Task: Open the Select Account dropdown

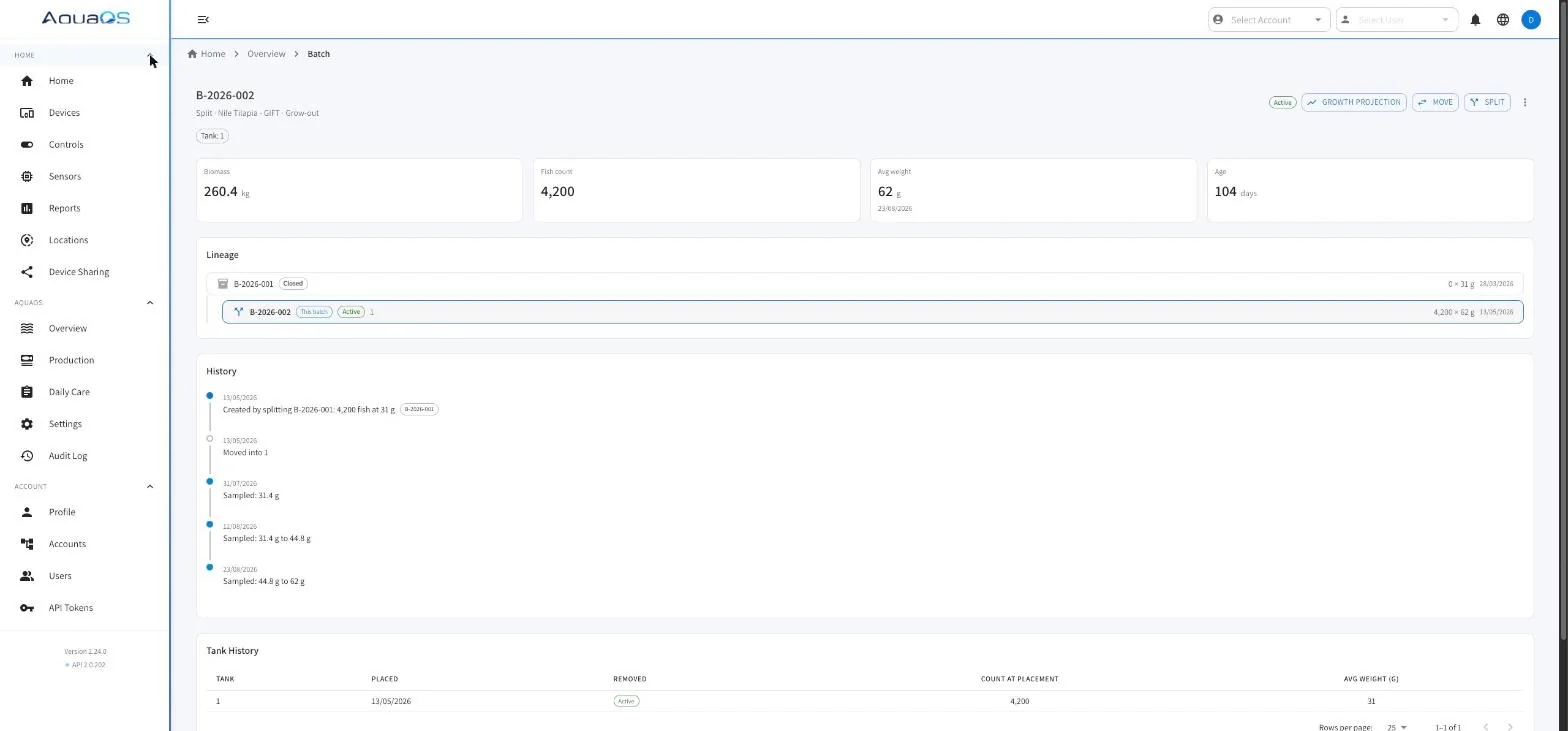Action: (x=1269, y=20)
